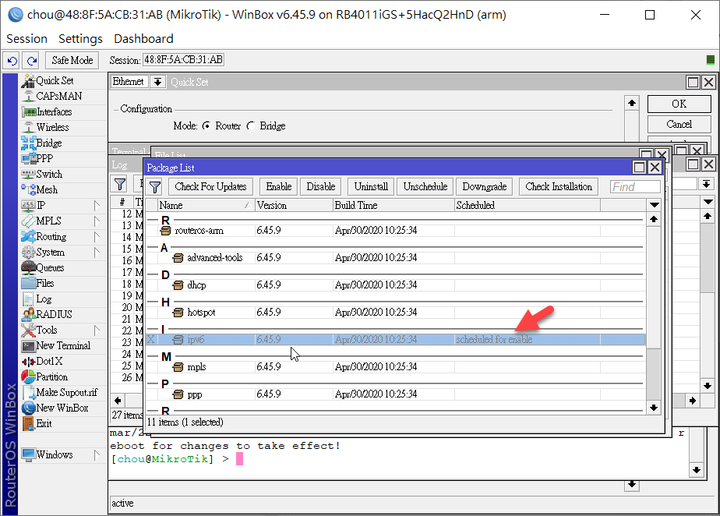The height and width of the screenshot is (516, 720).
Task: Open the Settings menu
Action: pos(80,39)
